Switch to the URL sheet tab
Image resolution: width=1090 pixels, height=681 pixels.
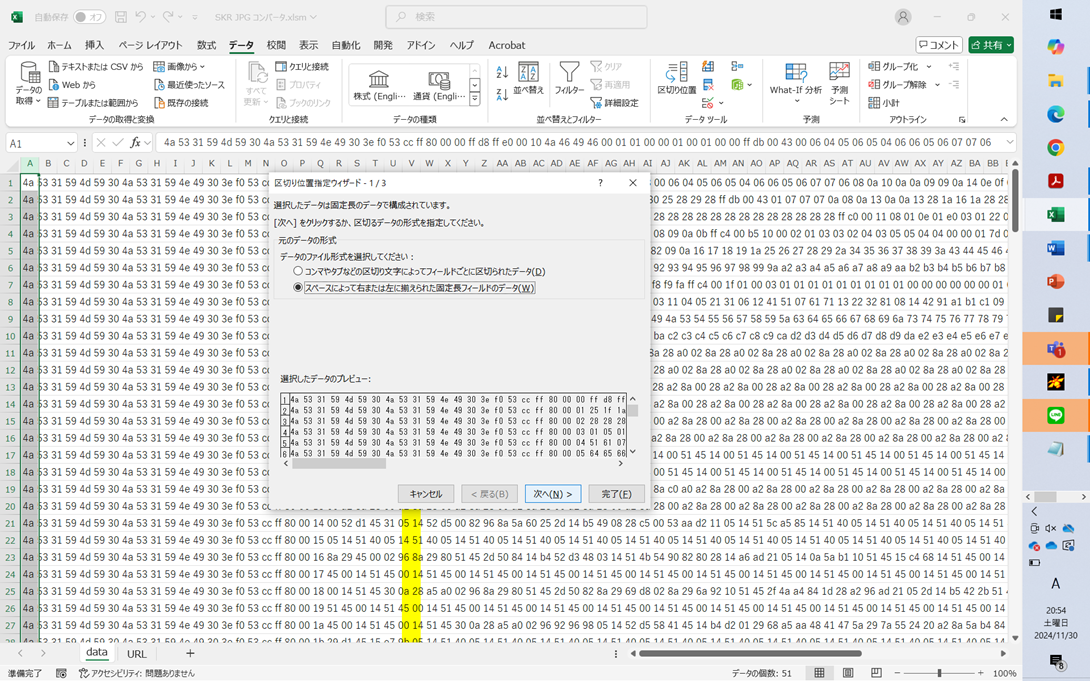(x=137, y=654)
